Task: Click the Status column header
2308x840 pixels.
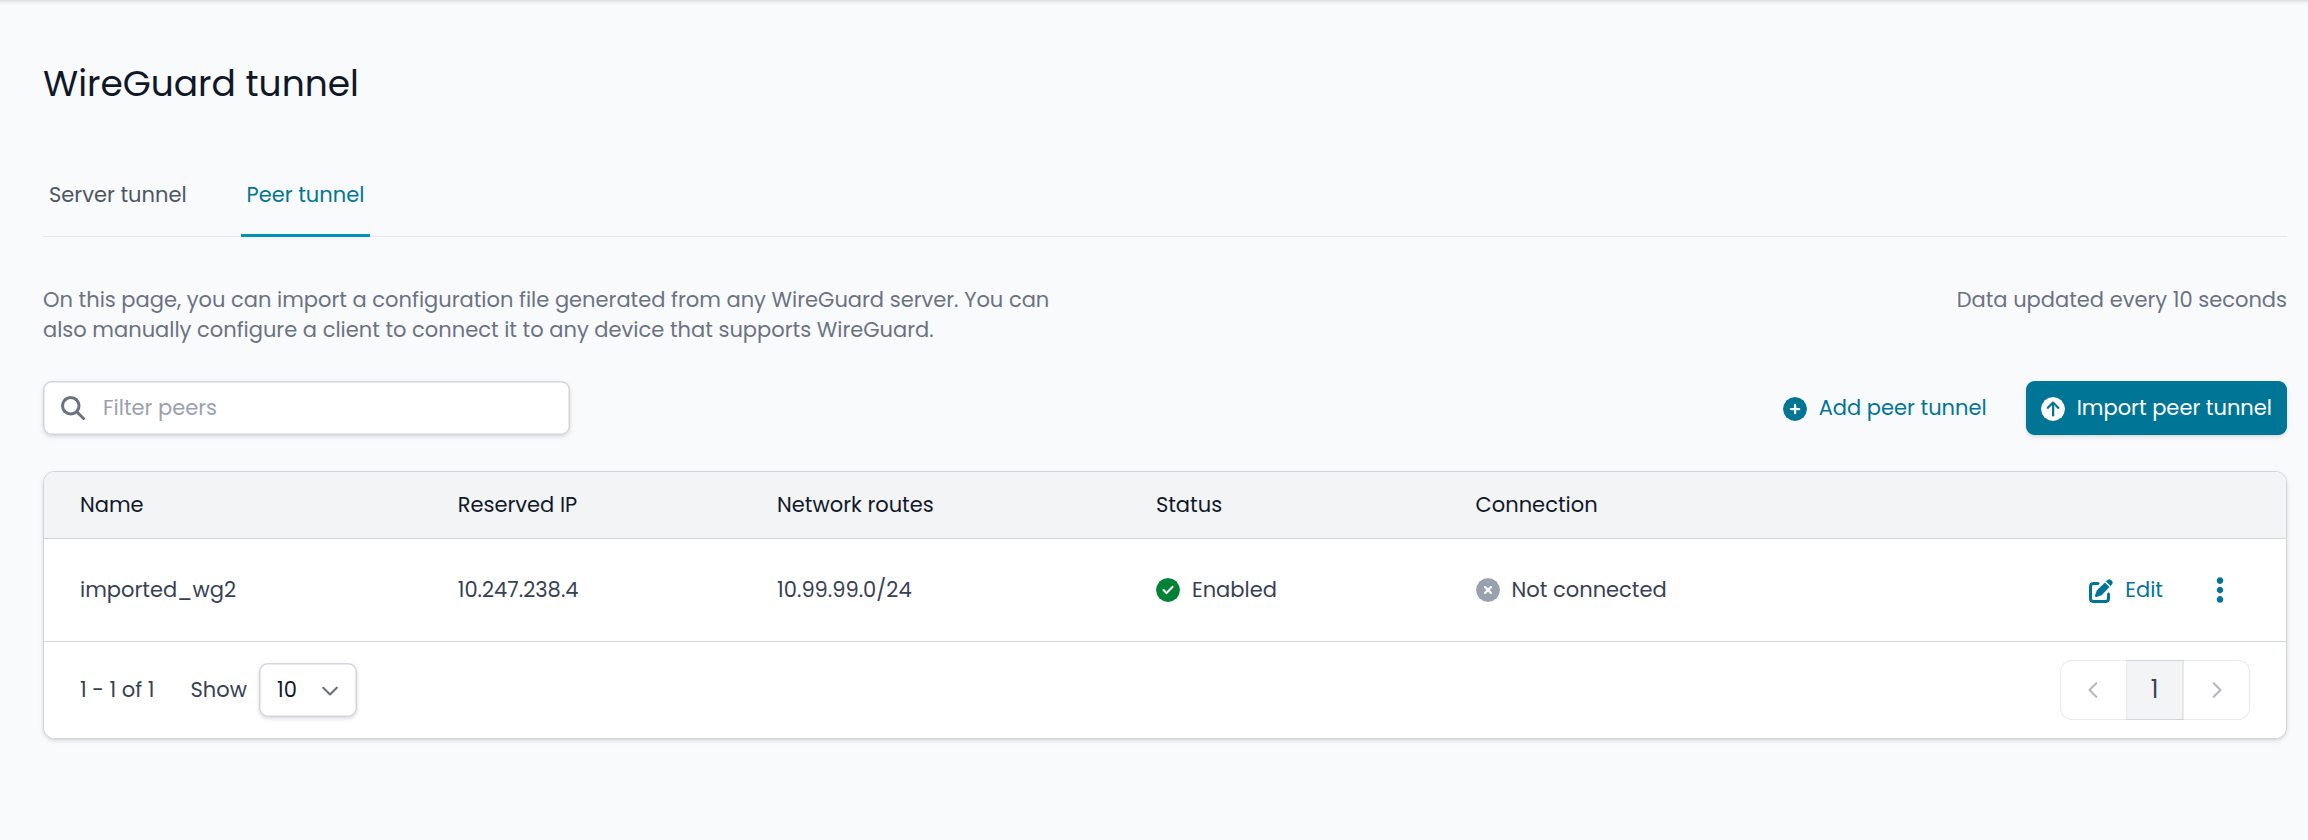Action: [x=1188, y=505]
